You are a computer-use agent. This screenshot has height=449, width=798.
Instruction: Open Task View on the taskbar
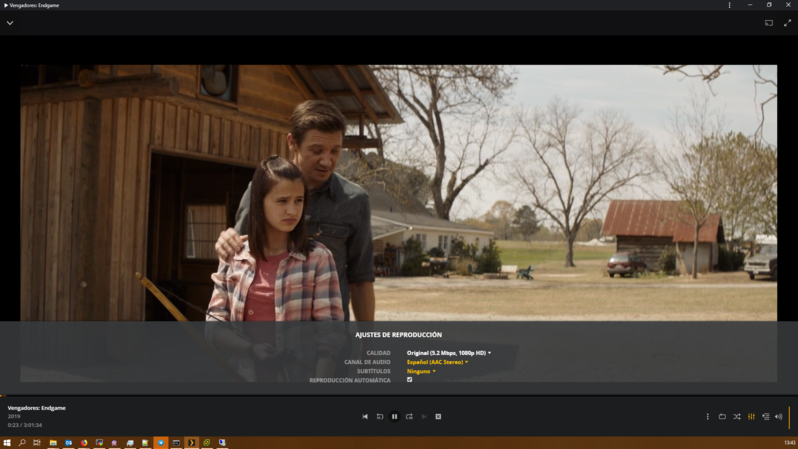[37, 443]
